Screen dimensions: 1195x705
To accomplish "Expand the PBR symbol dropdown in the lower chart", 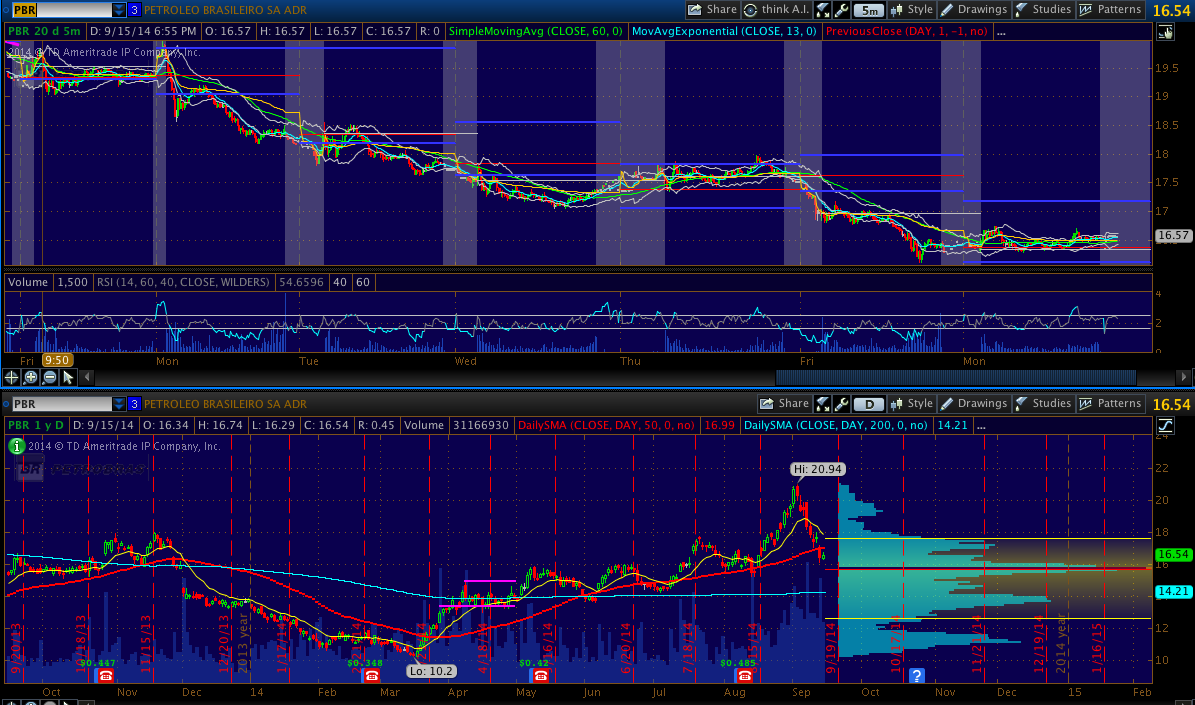I will coord(119,404).
